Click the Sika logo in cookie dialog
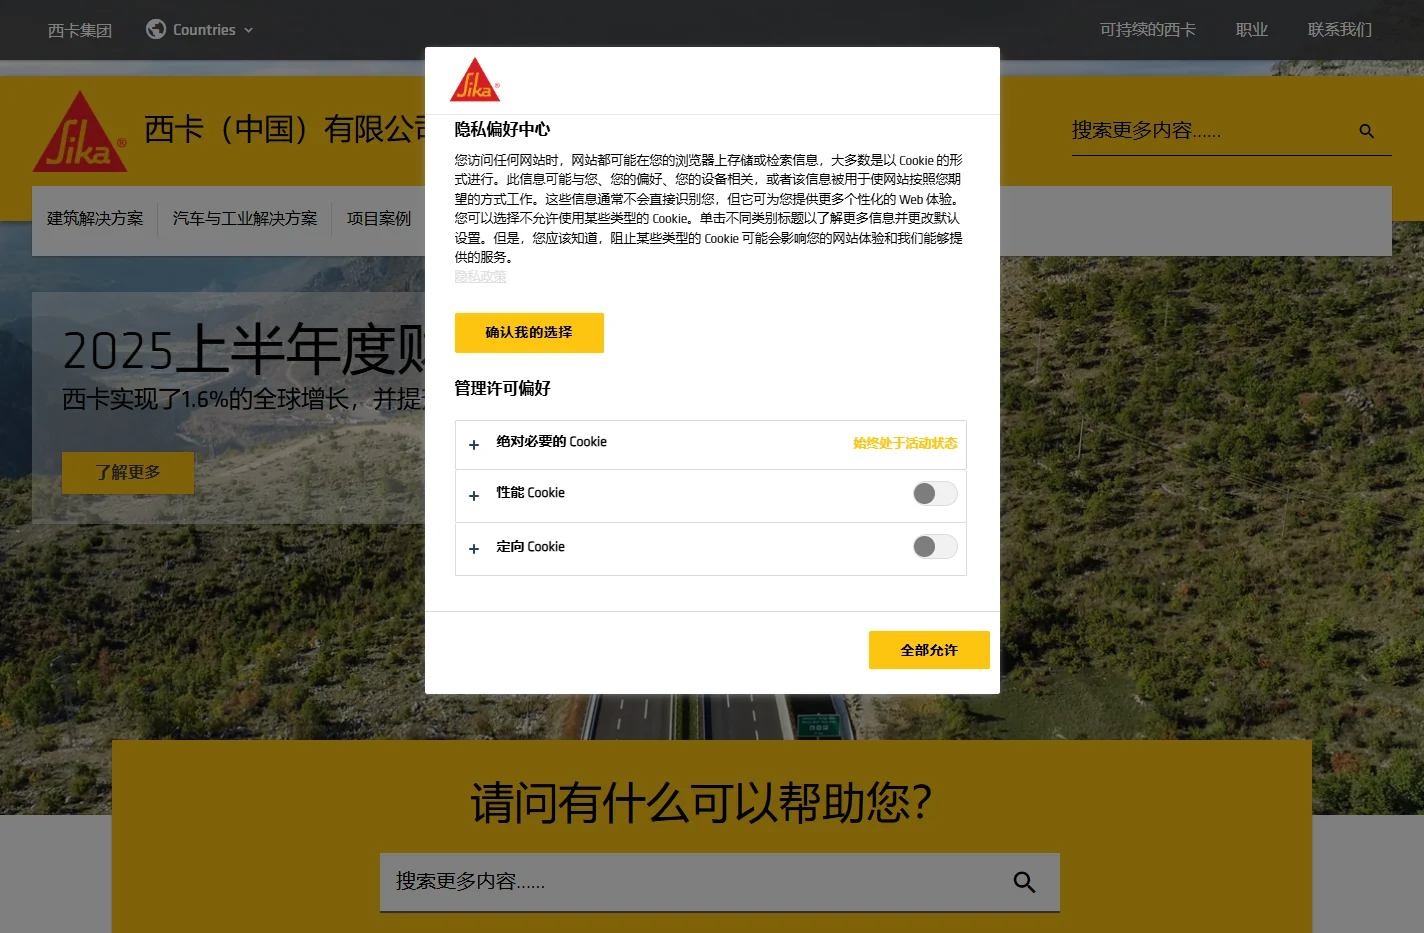 point(475,80)
